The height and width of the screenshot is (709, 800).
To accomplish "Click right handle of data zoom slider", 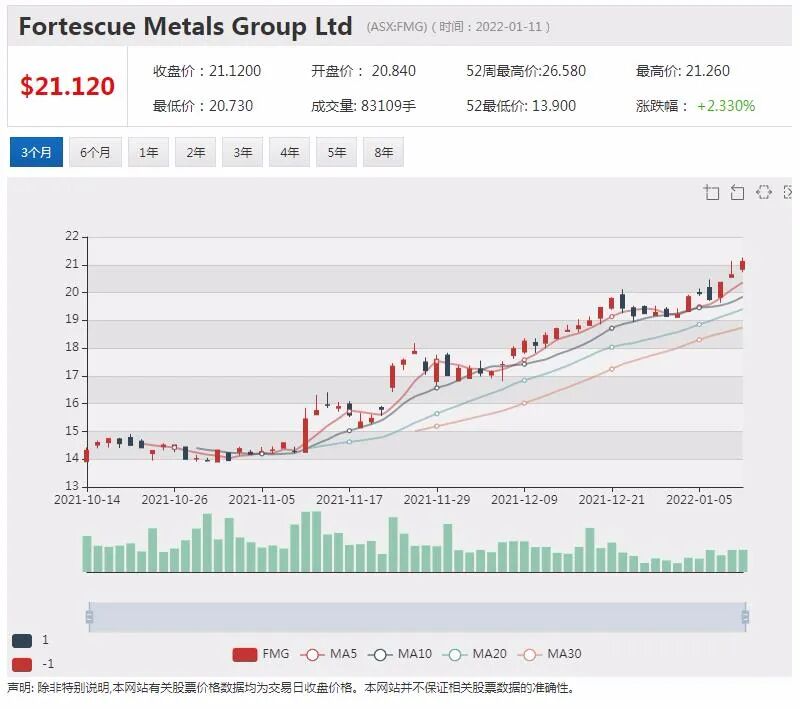I will click(745, 617).
